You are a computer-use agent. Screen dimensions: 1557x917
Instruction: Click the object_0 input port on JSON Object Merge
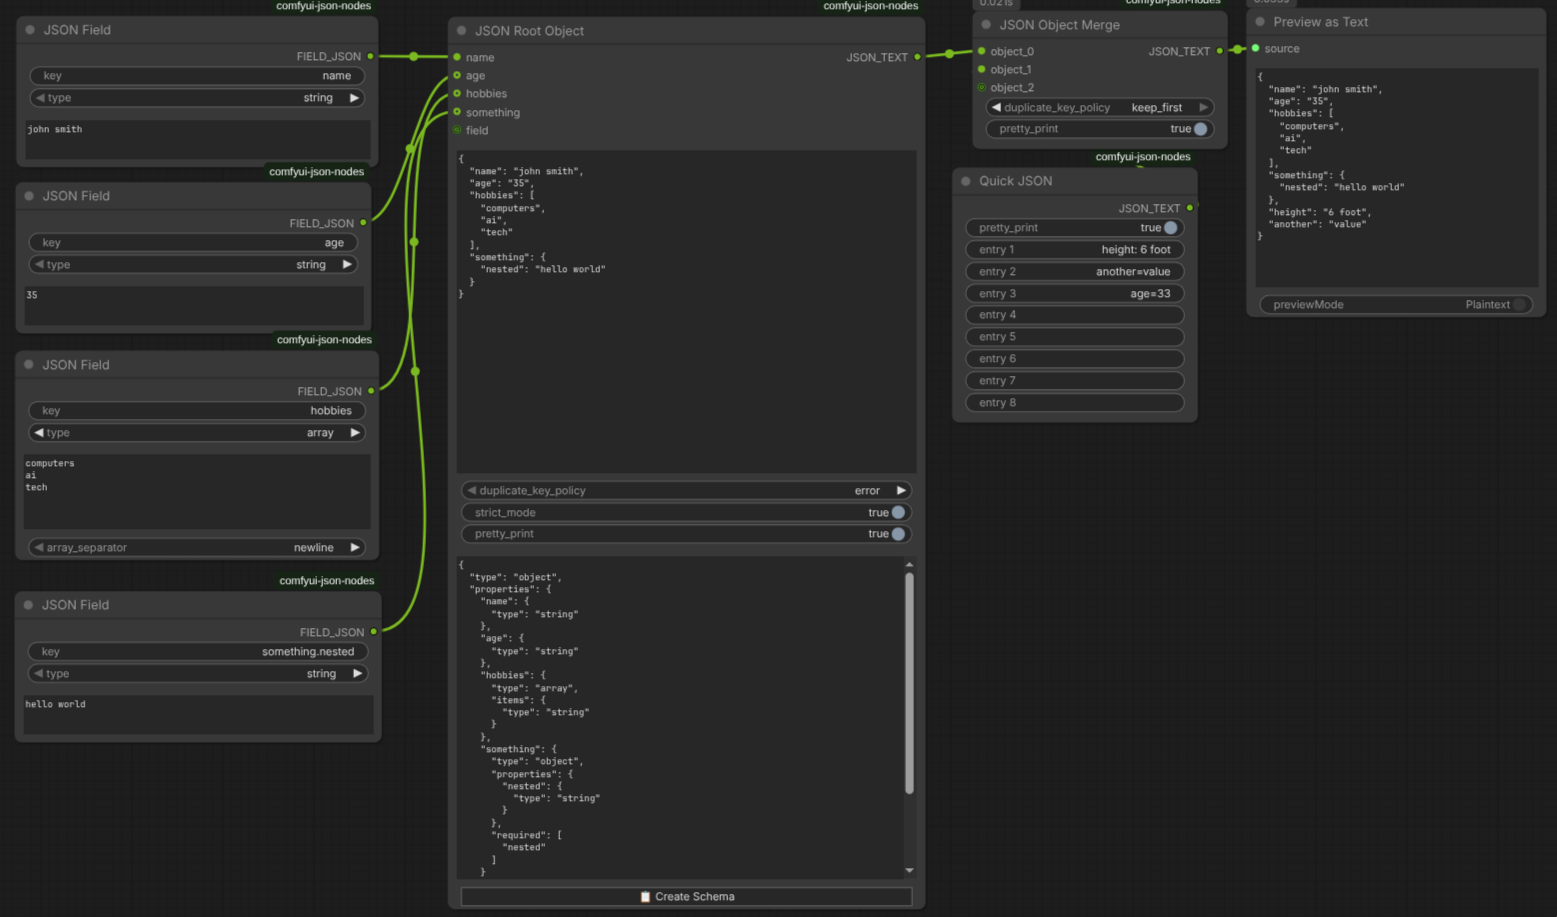click(982, 51)
